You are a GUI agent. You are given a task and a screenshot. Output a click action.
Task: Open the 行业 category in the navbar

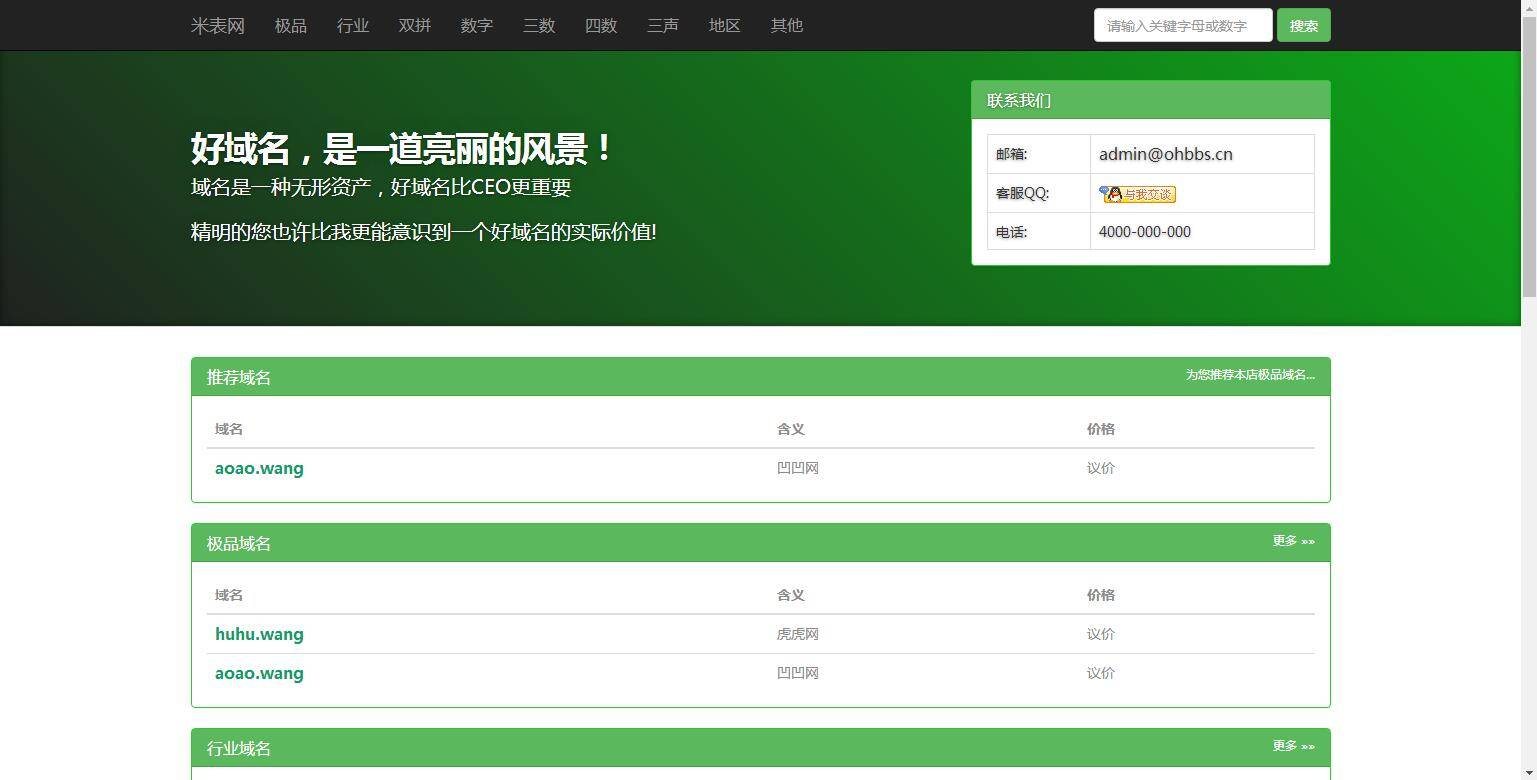coord(352,26)
